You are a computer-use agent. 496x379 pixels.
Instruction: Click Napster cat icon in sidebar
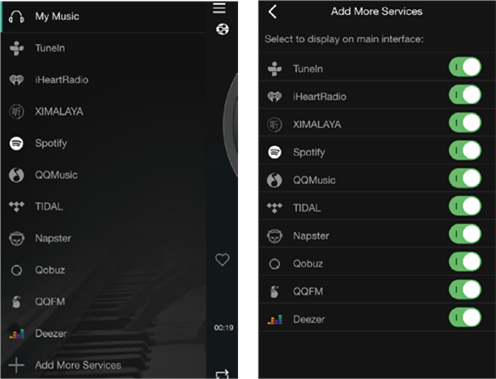coord(17,238)
